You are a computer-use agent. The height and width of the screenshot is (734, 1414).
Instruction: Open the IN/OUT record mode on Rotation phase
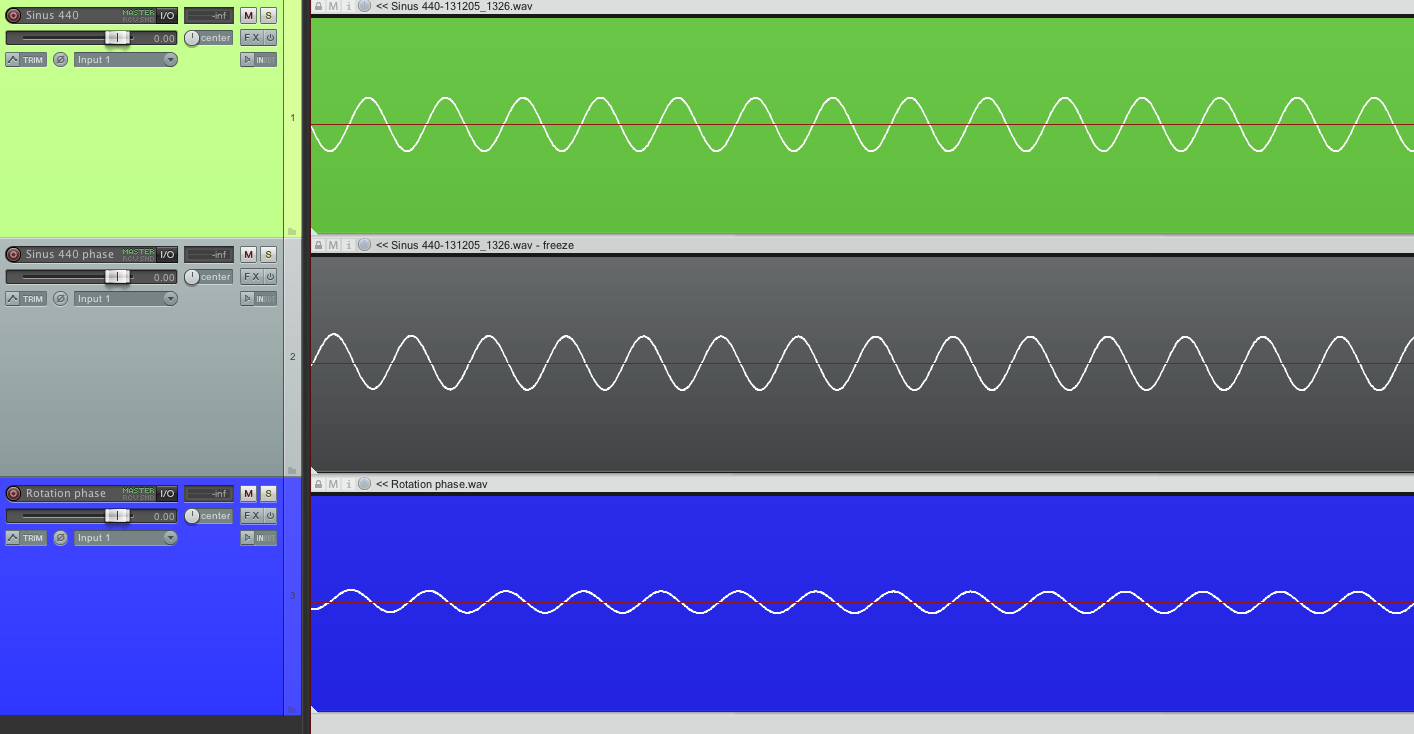265,538
